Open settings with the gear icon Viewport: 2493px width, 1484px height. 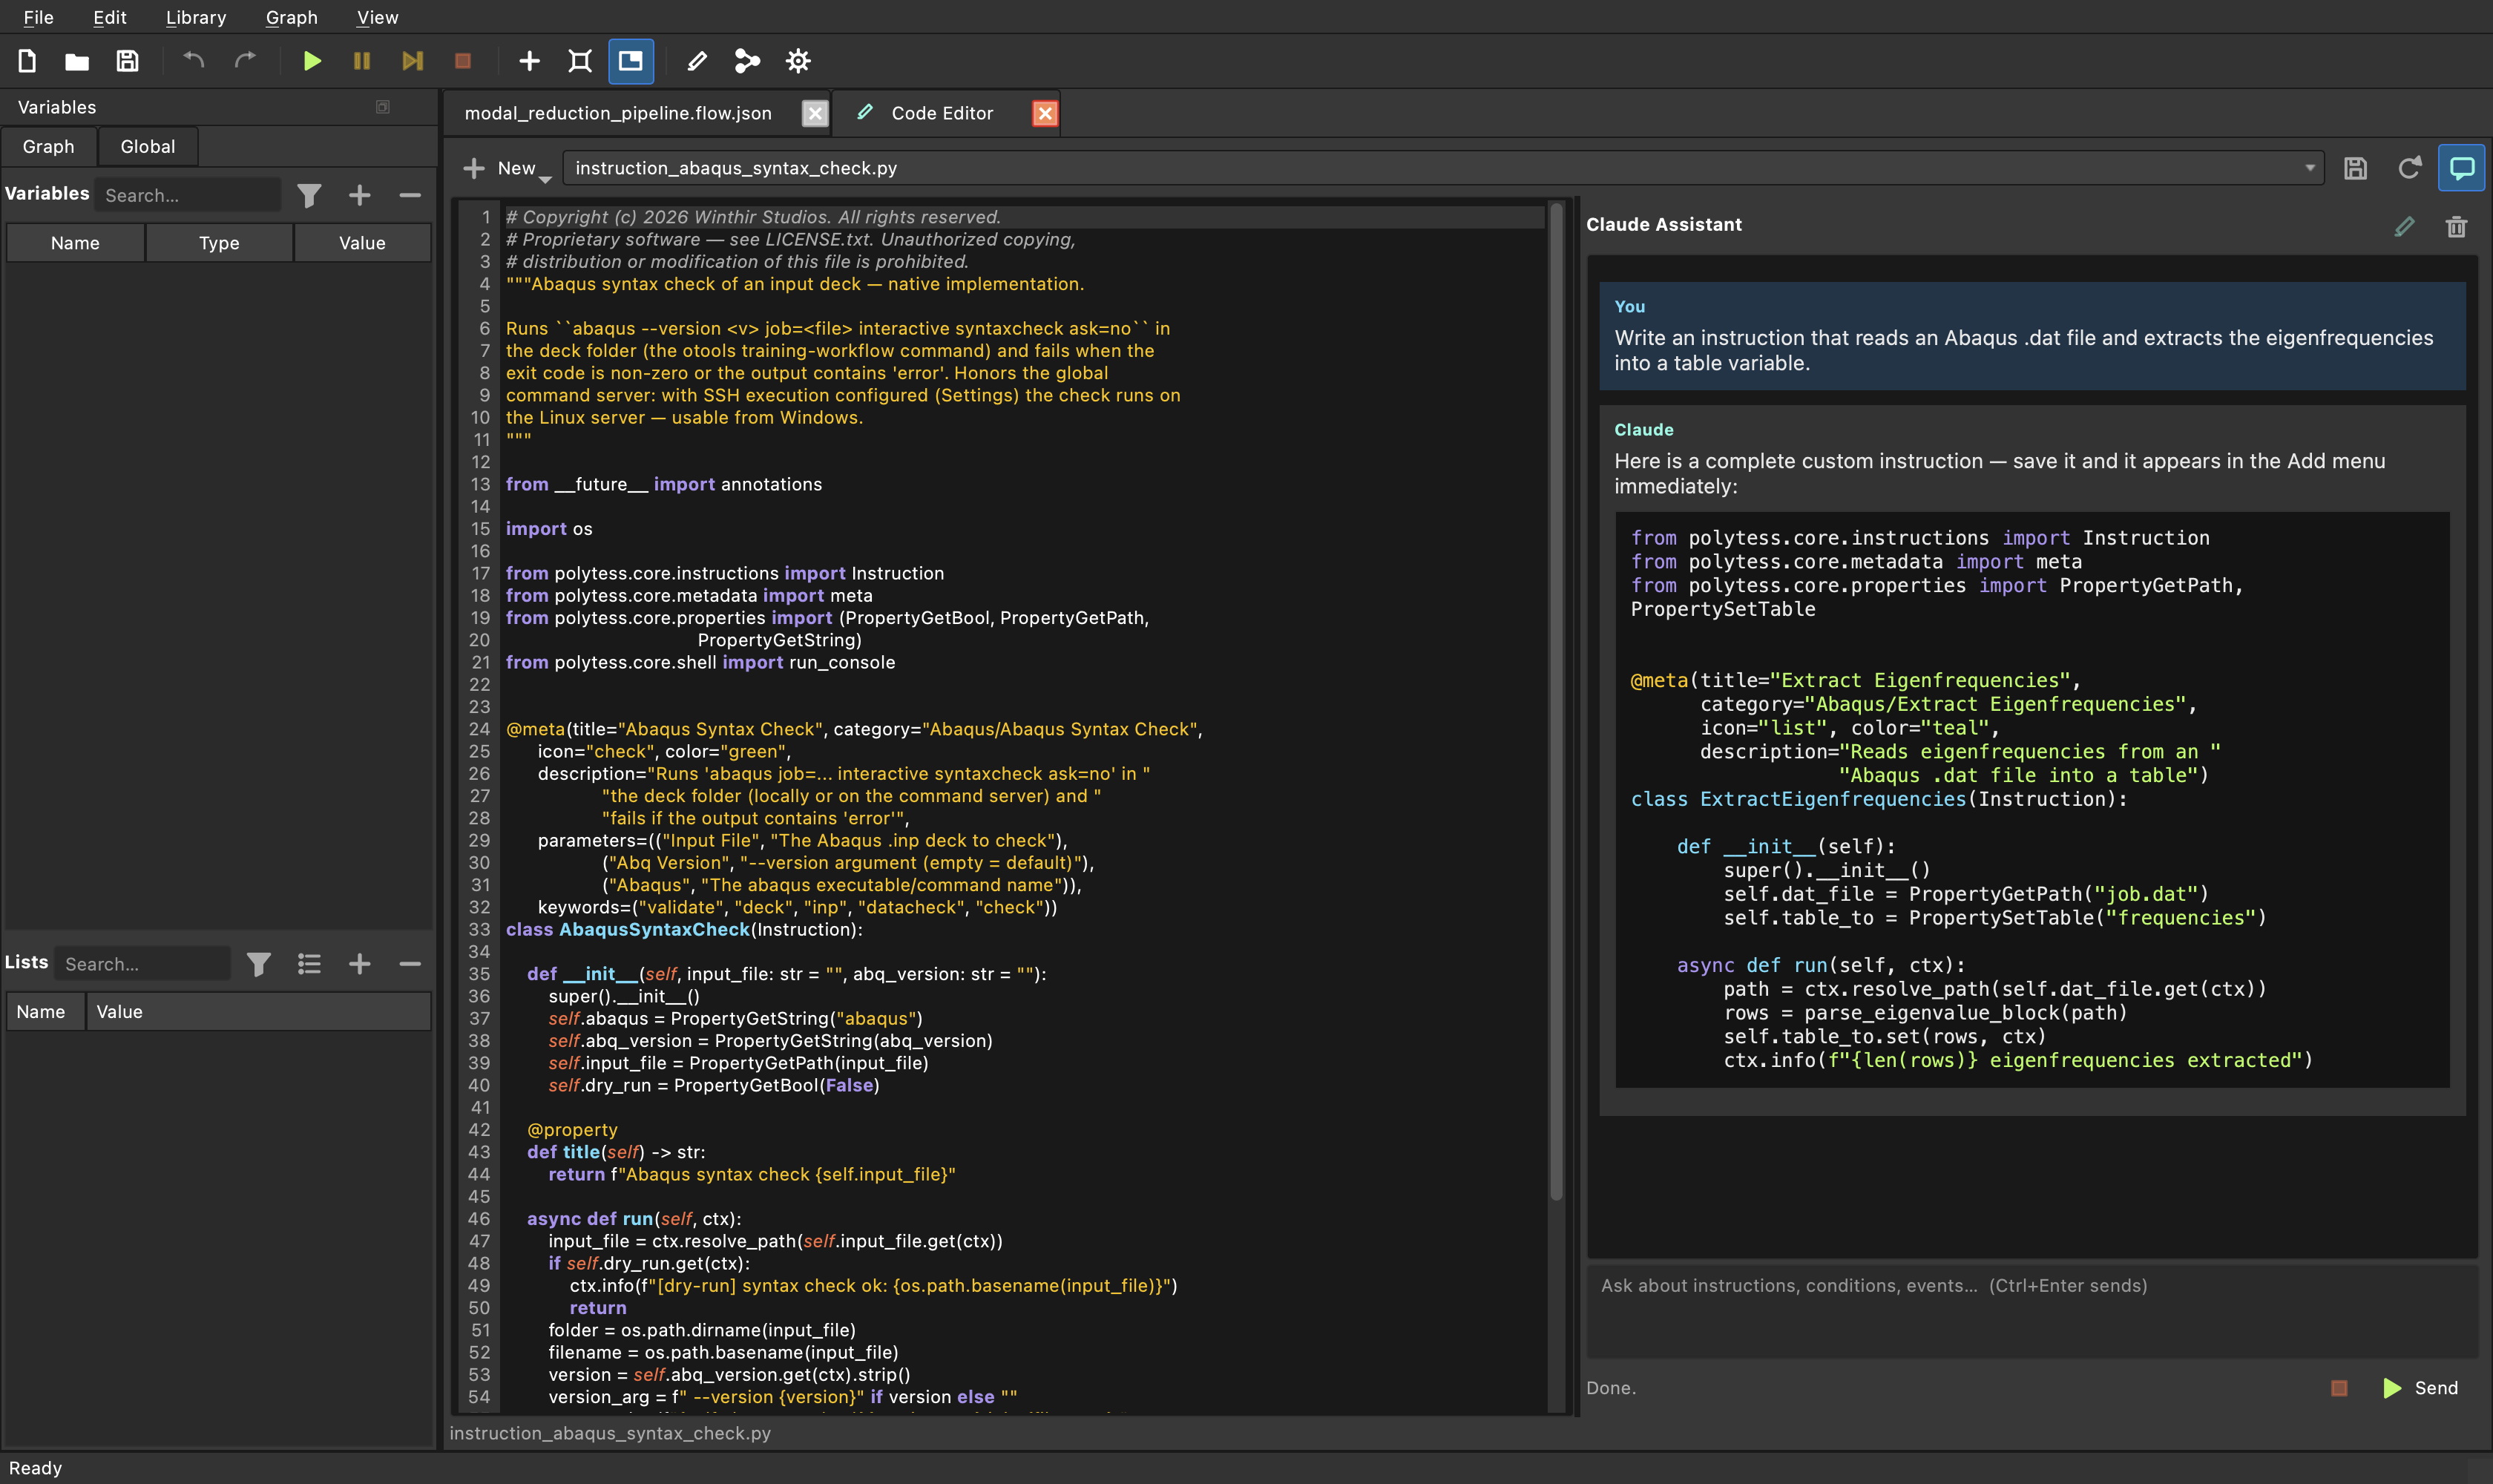click(x=798, y=61)
